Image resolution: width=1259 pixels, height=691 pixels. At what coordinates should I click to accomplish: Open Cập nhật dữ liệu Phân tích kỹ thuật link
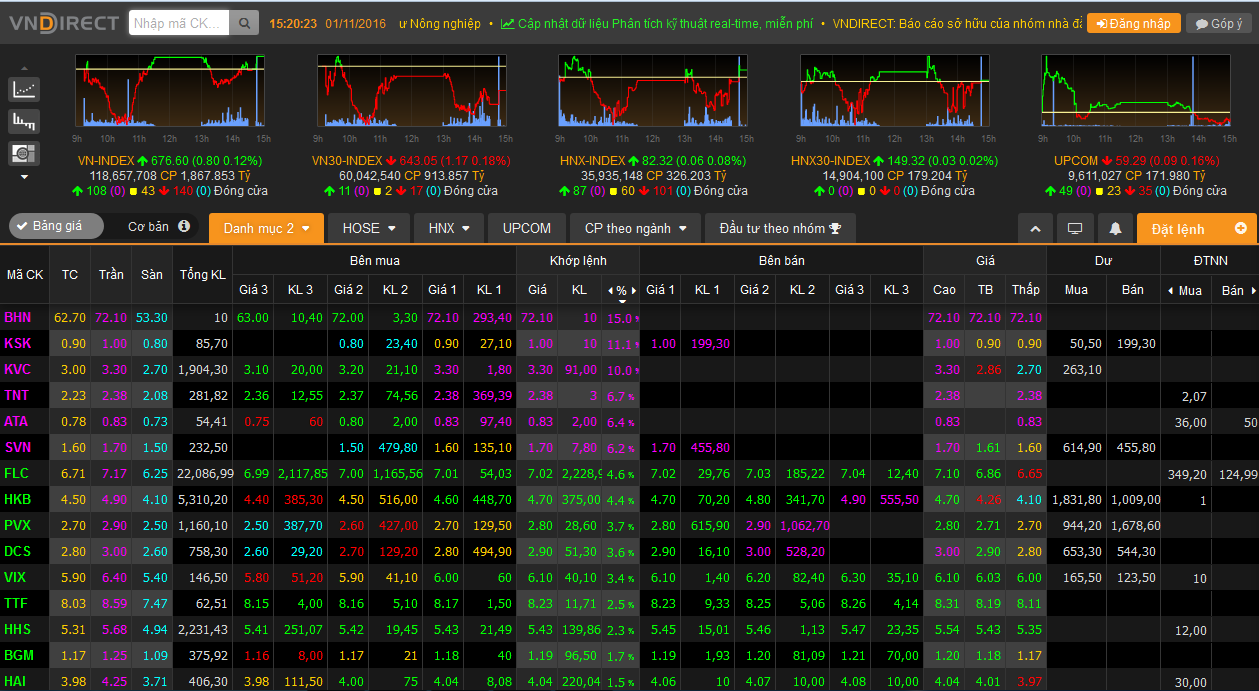pyautogui.click(x=657, y=23)
